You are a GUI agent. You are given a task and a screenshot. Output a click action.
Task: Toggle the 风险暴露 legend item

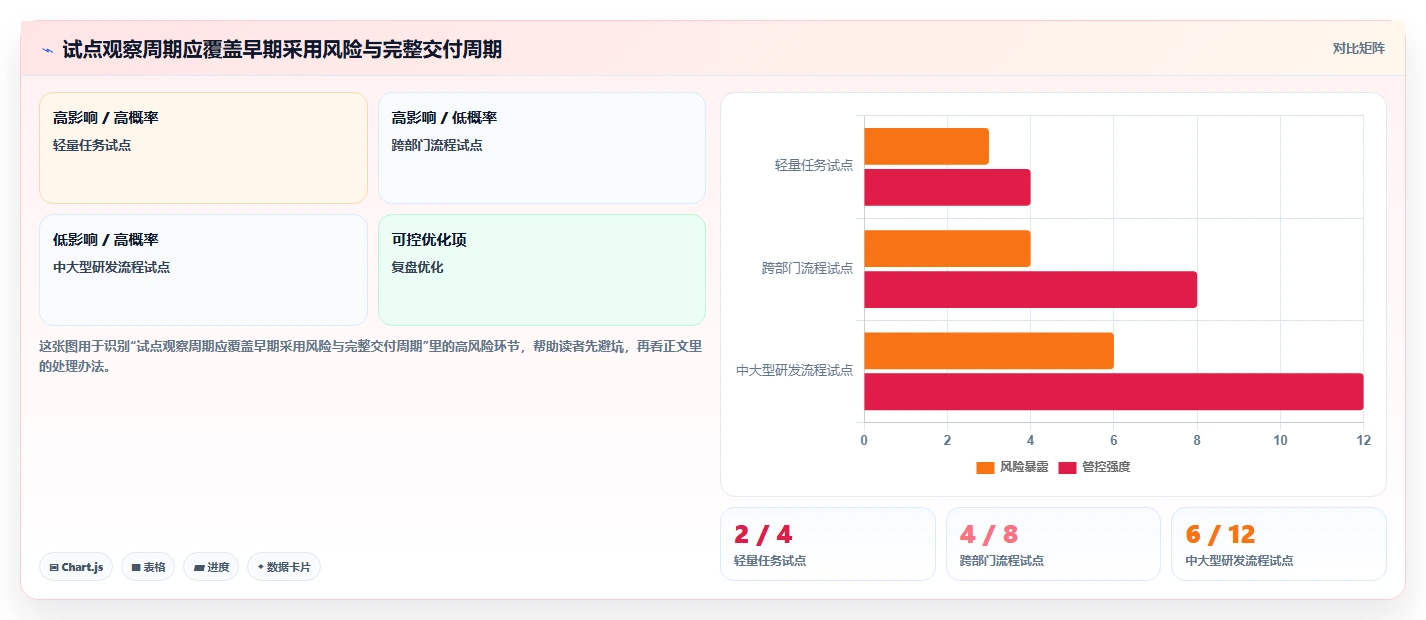[1012, 467]
